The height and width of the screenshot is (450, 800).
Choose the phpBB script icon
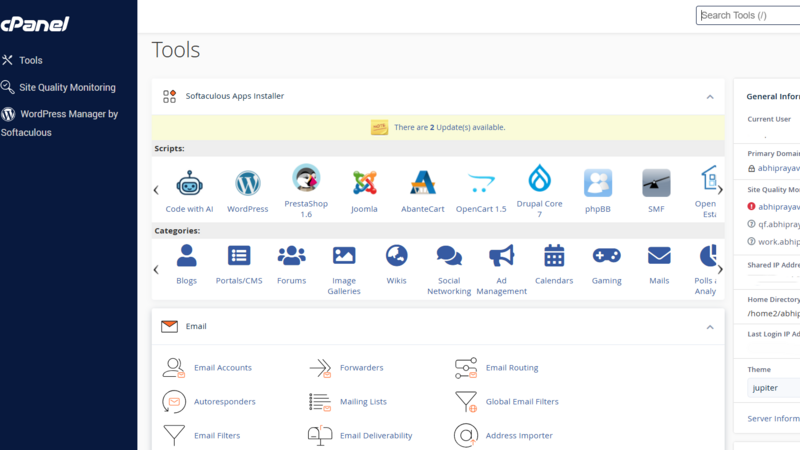597,183
